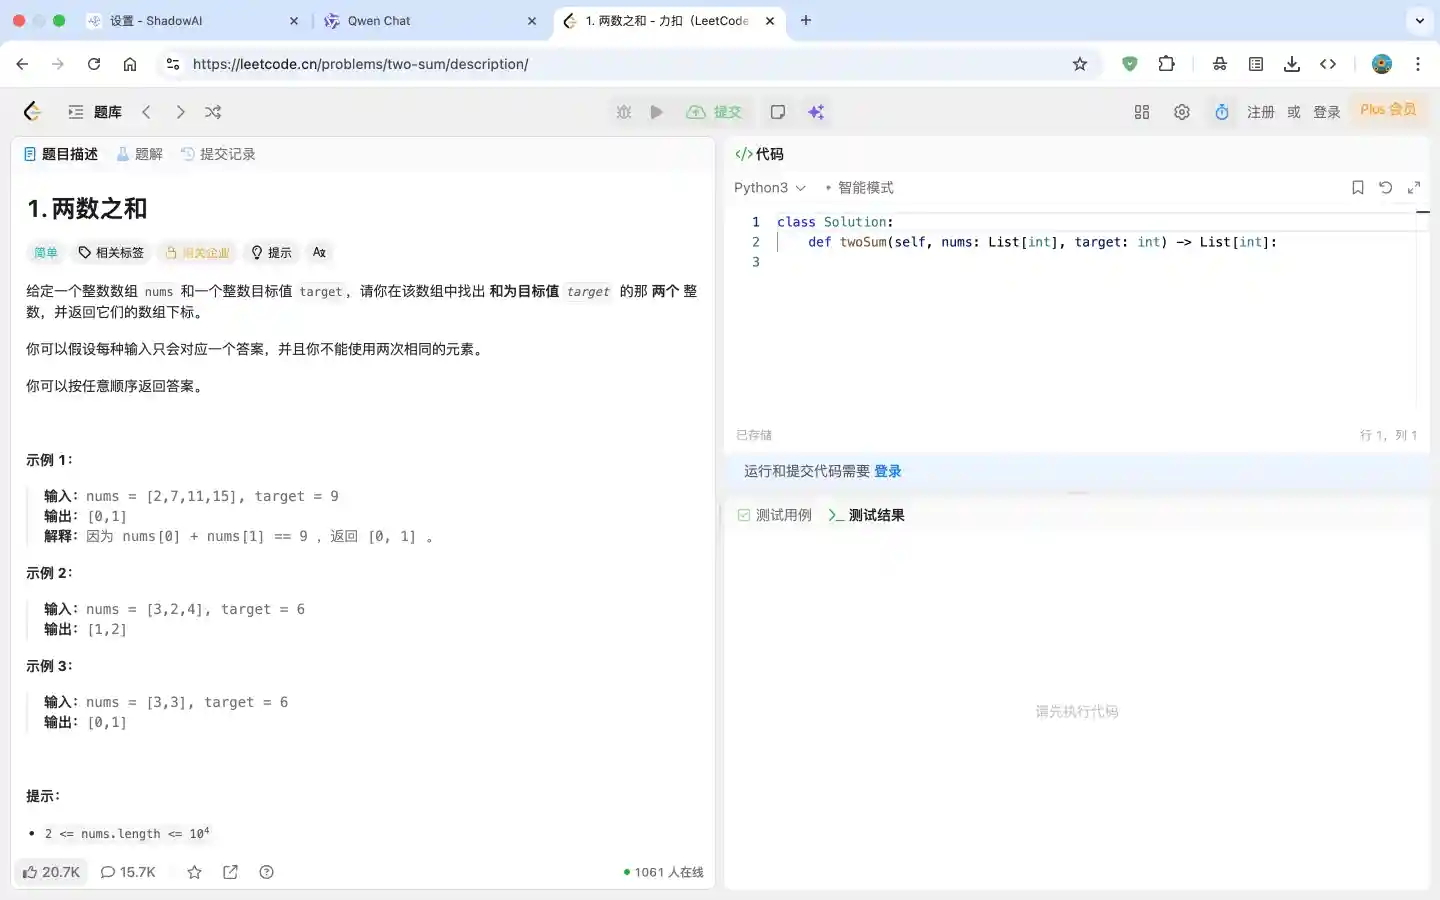
Task: Open the 15.7K comments
Action: point(128,872)
